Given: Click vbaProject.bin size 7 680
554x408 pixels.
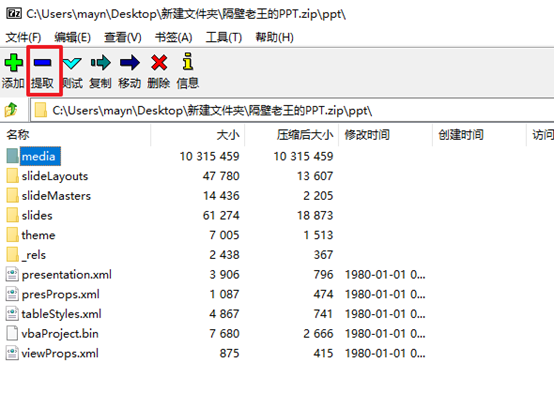Looking at the screenshot, I should pos(224,334).
